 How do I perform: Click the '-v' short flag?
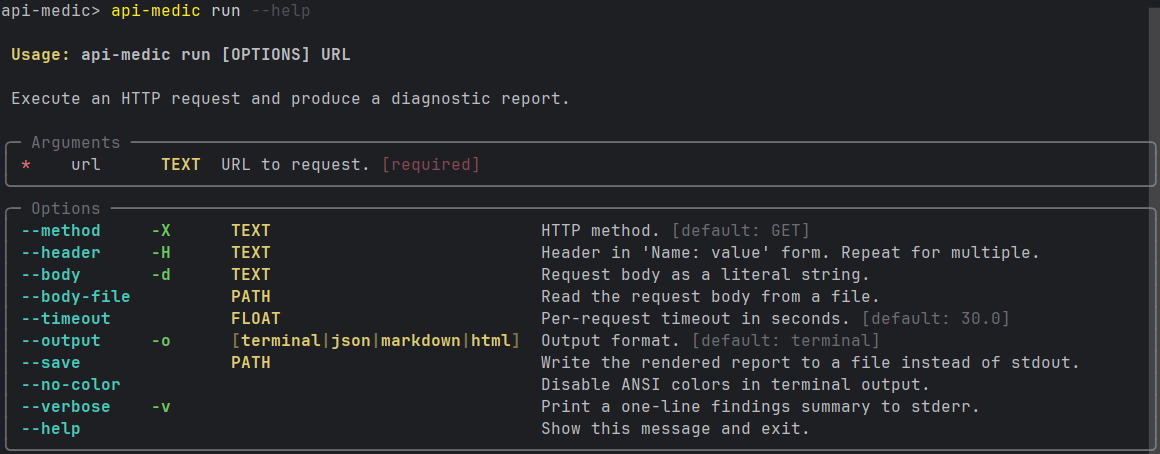[161, 407]
